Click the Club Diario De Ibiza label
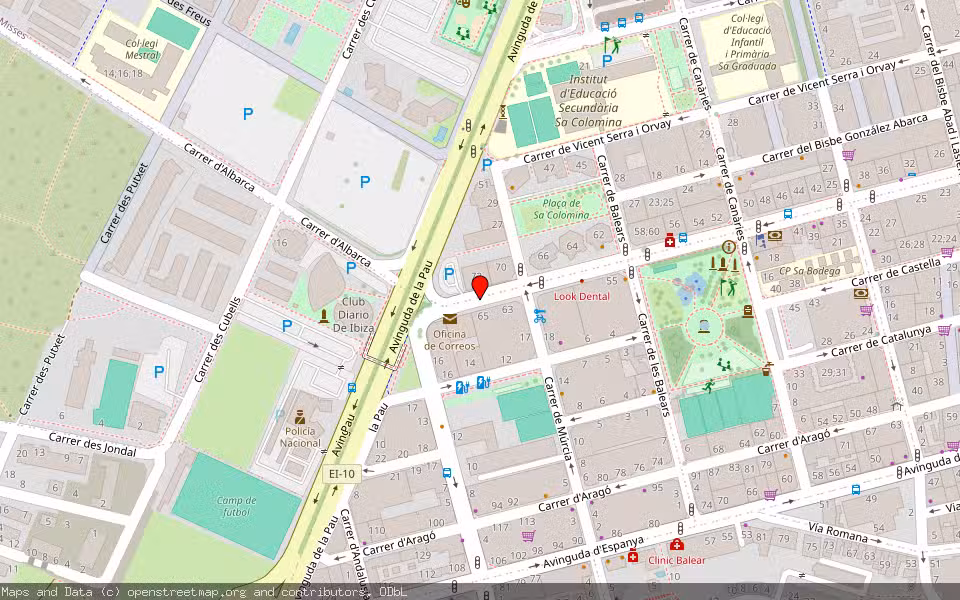This screenshot has height=600, width=960. (x=354, y=314)
